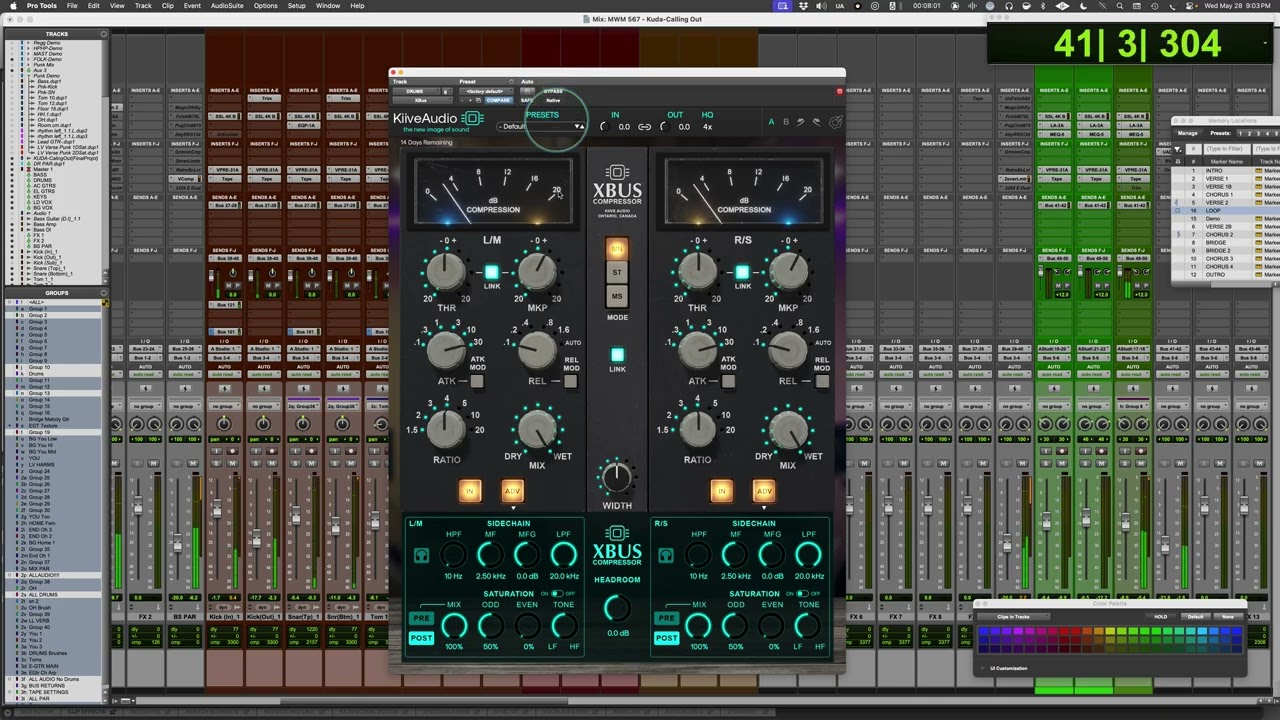Click the BYPASS button in plugin header
Image resolution: width=1280 pixels, height=720 pixels.
click(553, 91)
